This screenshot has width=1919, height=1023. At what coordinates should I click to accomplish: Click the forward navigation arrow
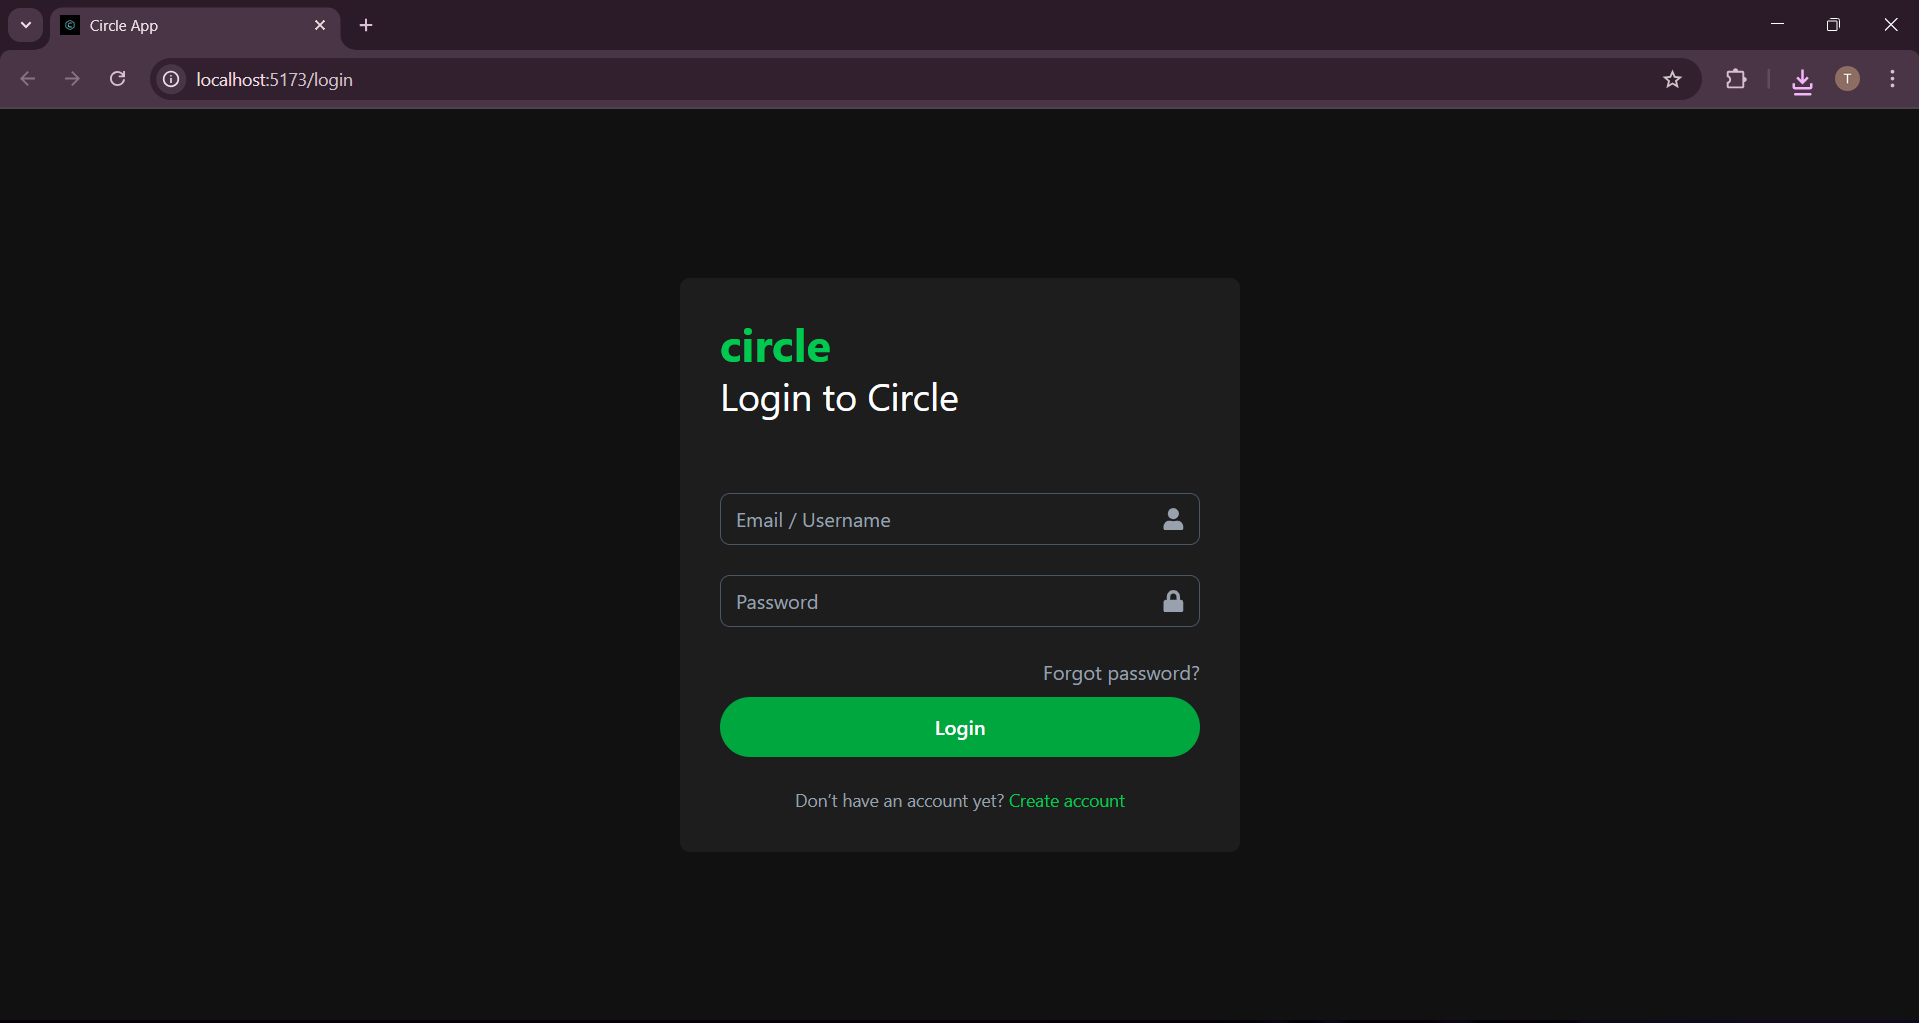coord(72,78)
